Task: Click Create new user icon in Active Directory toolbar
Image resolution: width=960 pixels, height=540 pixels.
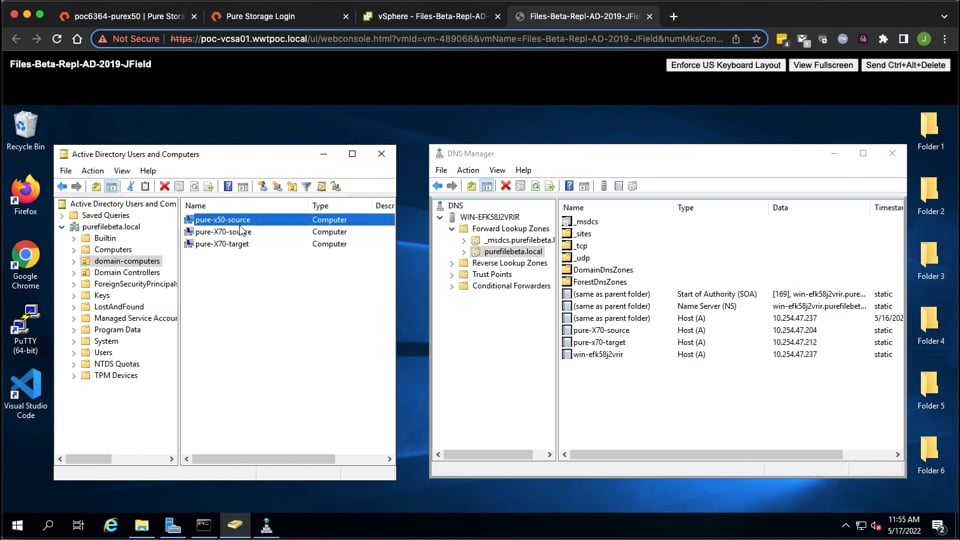Action: [263, 186]
